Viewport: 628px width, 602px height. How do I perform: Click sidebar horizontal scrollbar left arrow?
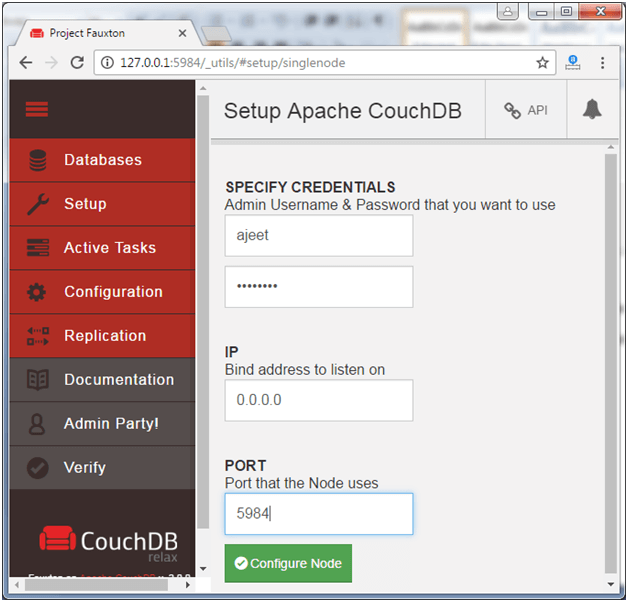[16, 585]
